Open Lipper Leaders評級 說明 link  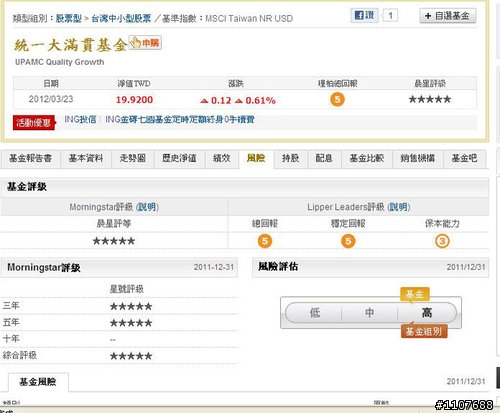(399, 207)
